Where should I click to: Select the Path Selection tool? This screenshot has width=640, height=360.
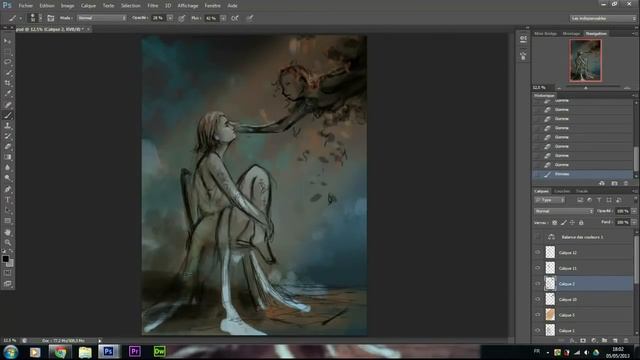pyautogui.click(x=7, y=211)
